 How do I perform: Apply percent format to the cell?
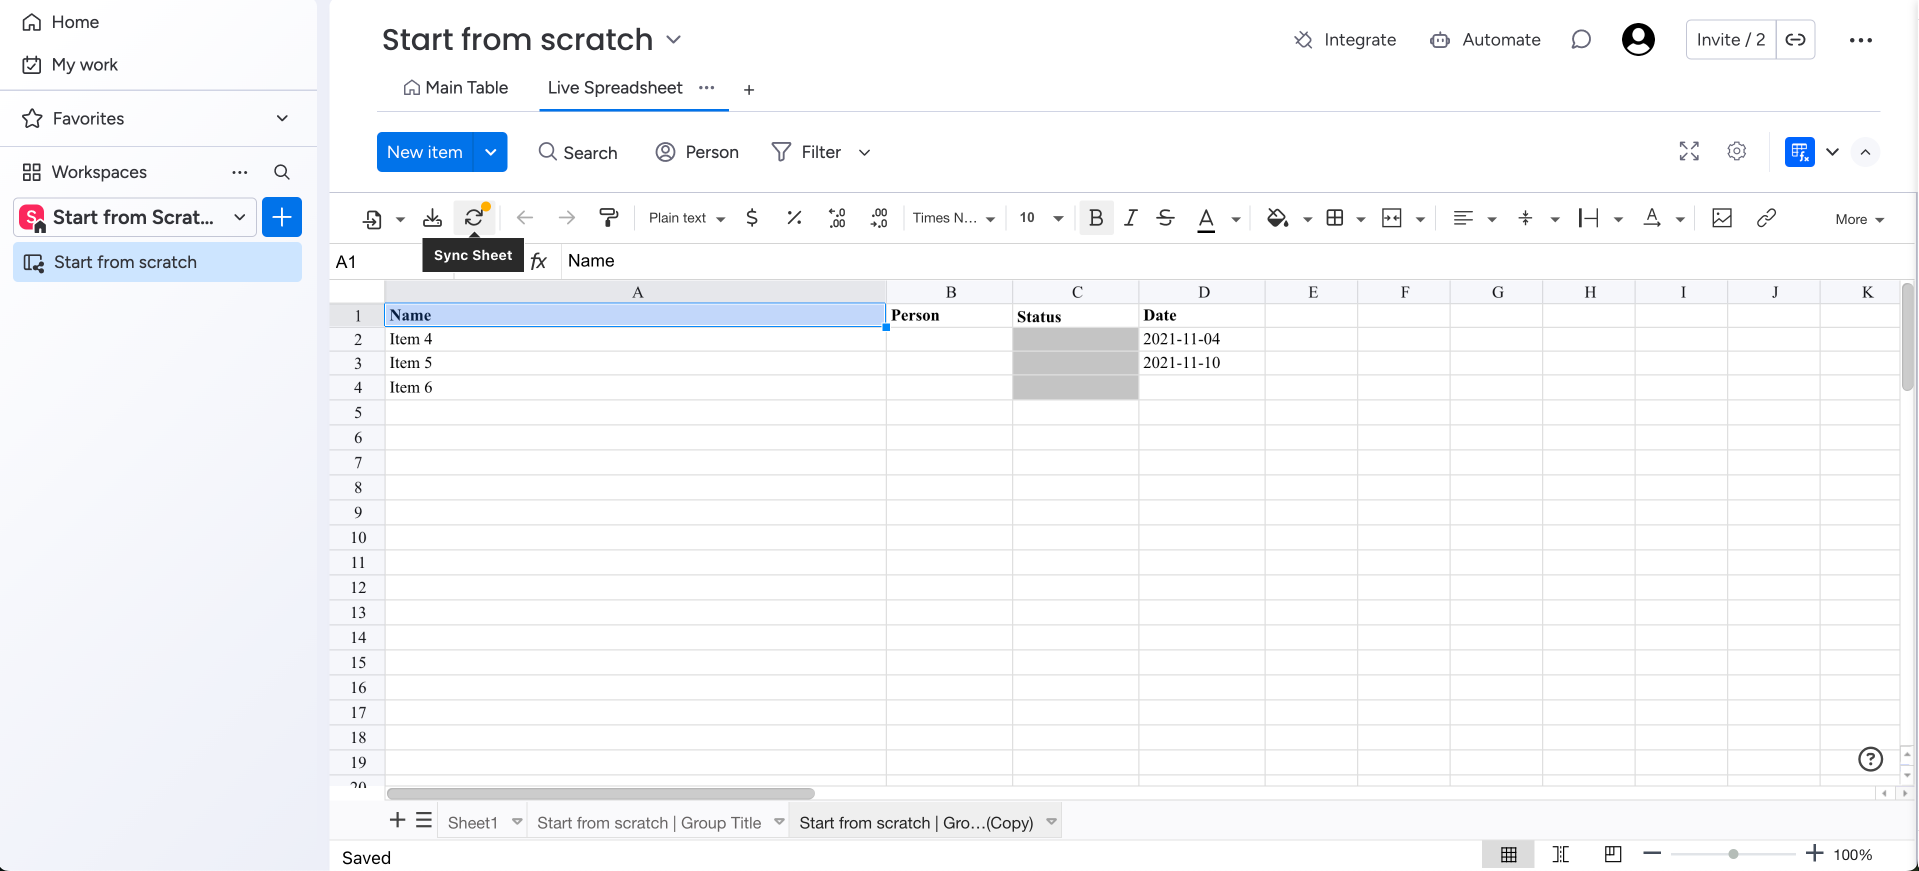(x=794, y=217)
